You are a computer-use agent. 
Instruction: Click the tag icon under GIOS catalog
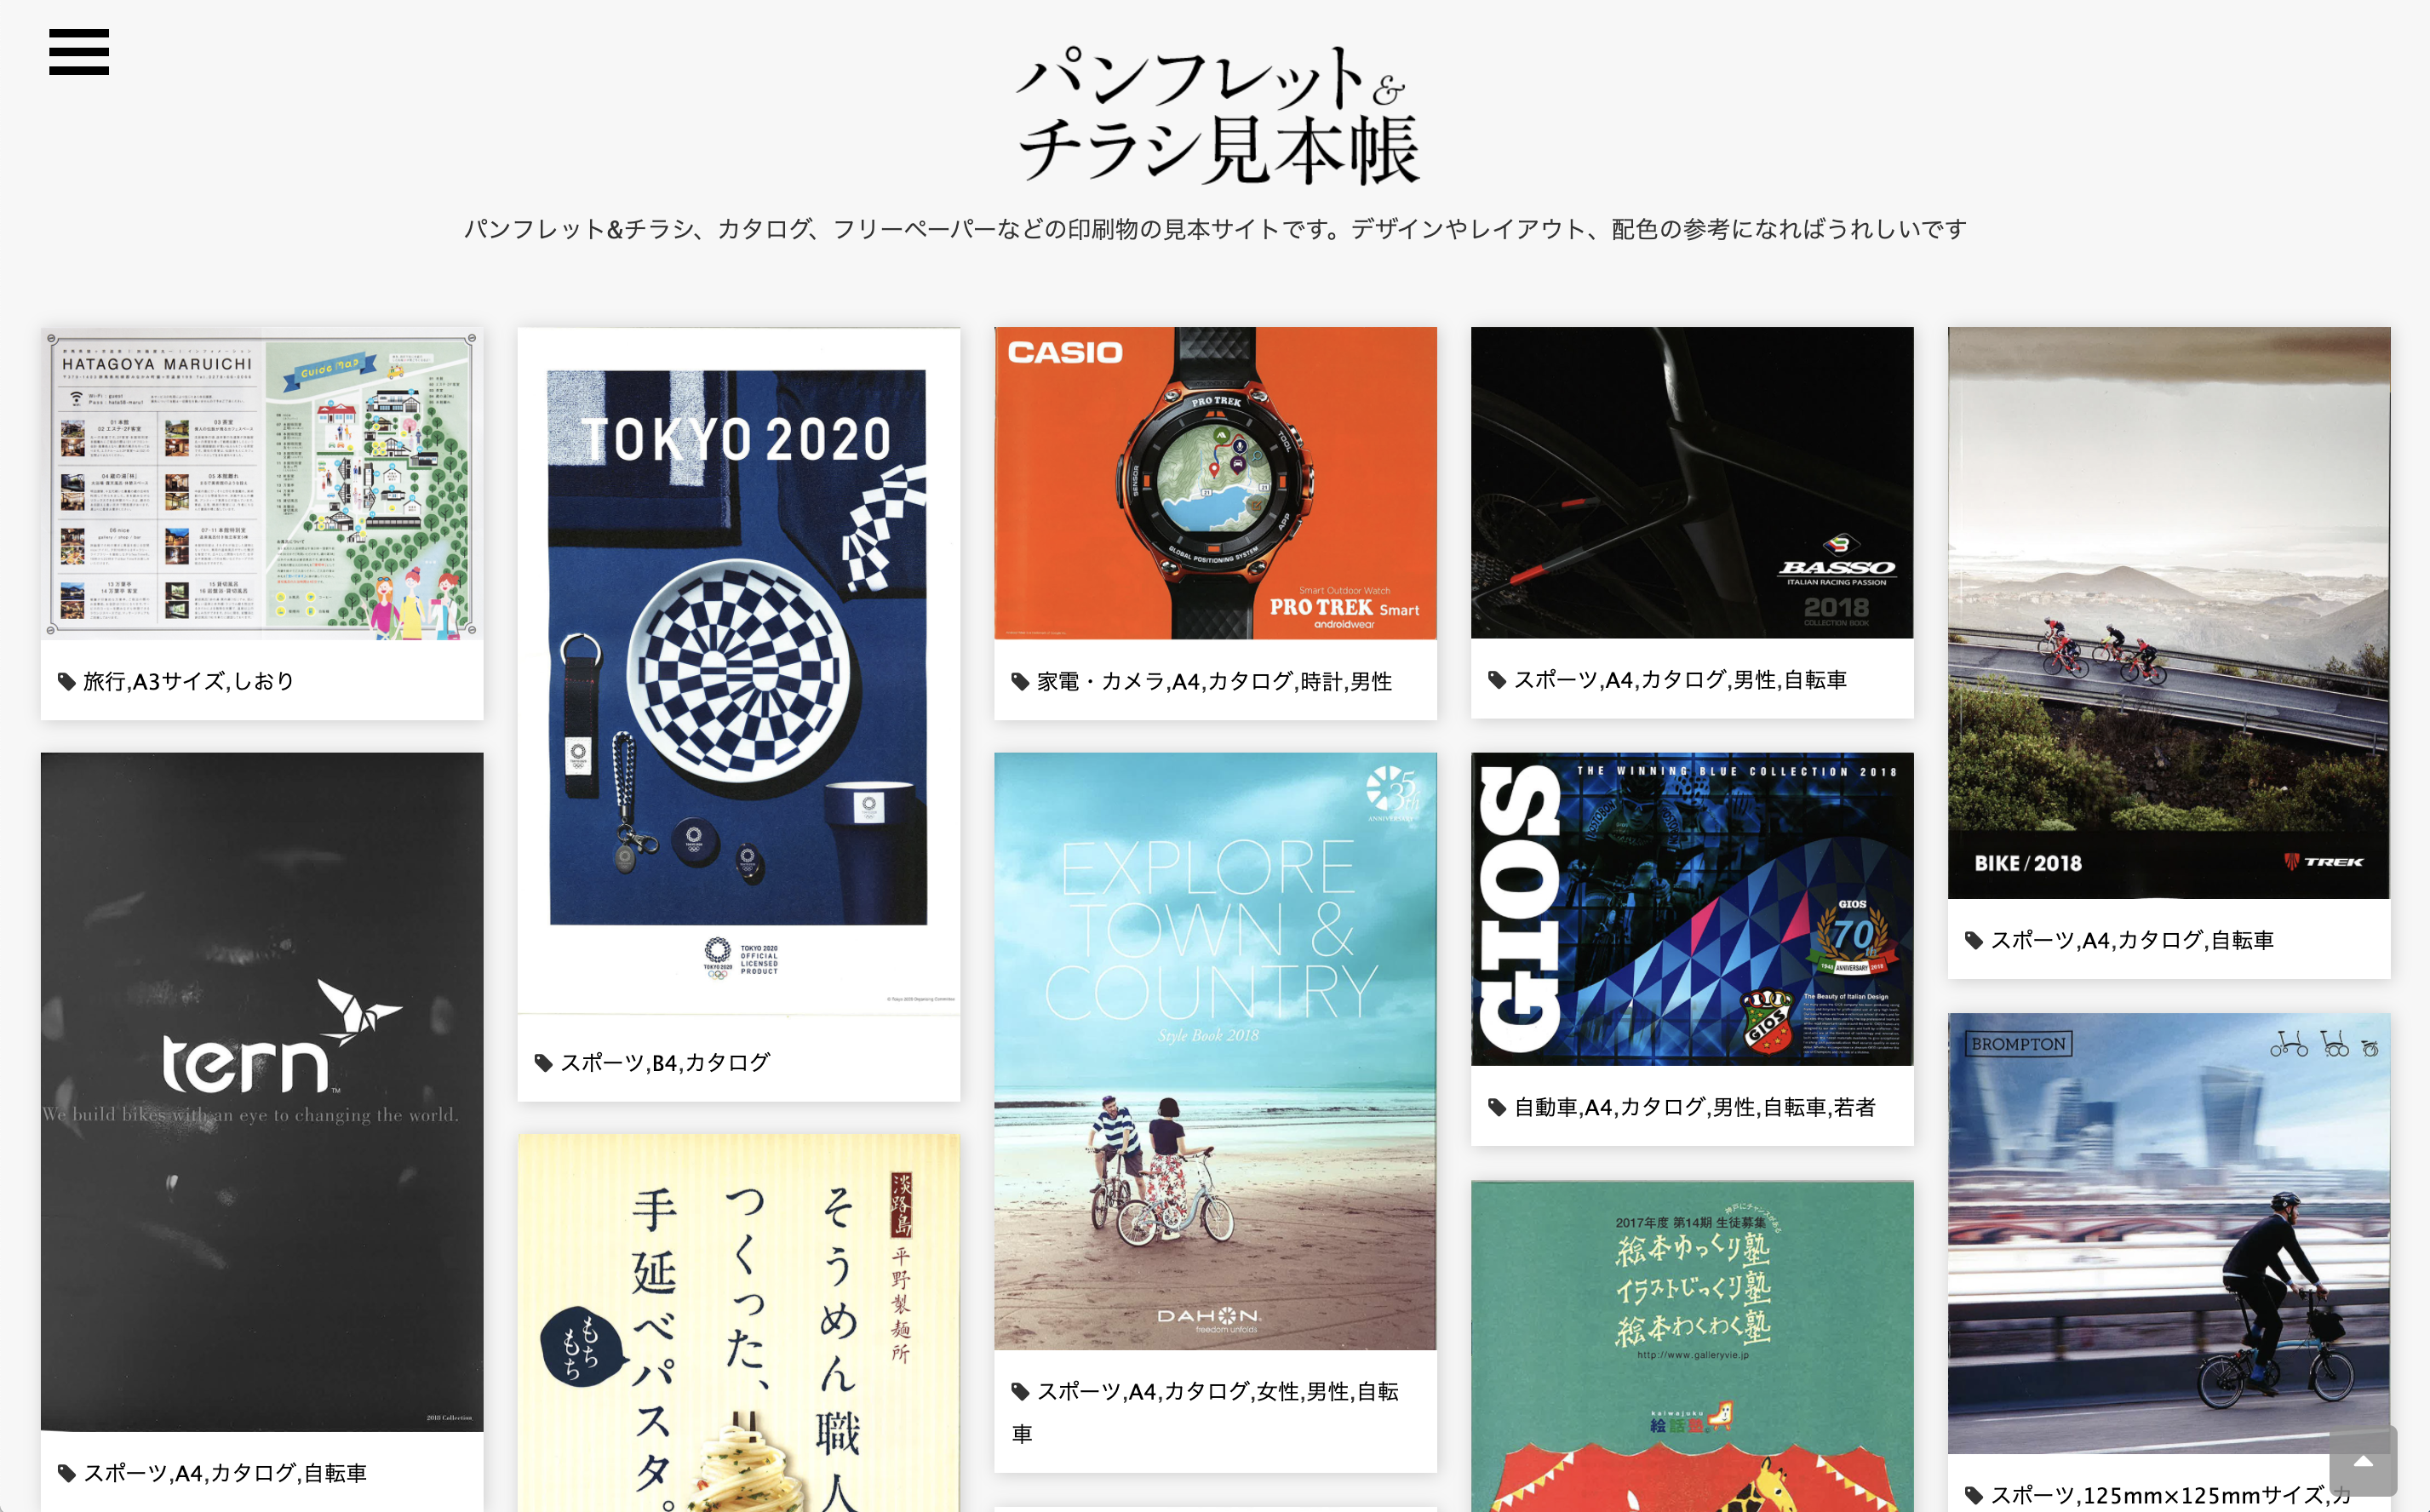[x=1497, y=1107]
